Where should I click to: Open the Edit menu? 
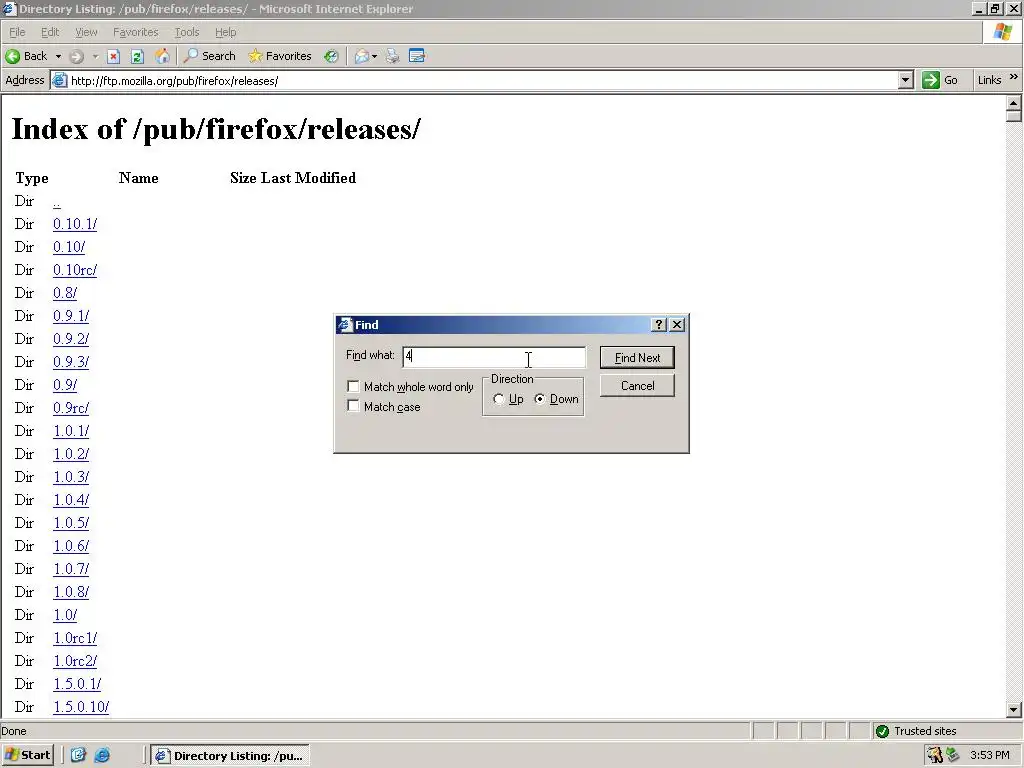[50, 32]
